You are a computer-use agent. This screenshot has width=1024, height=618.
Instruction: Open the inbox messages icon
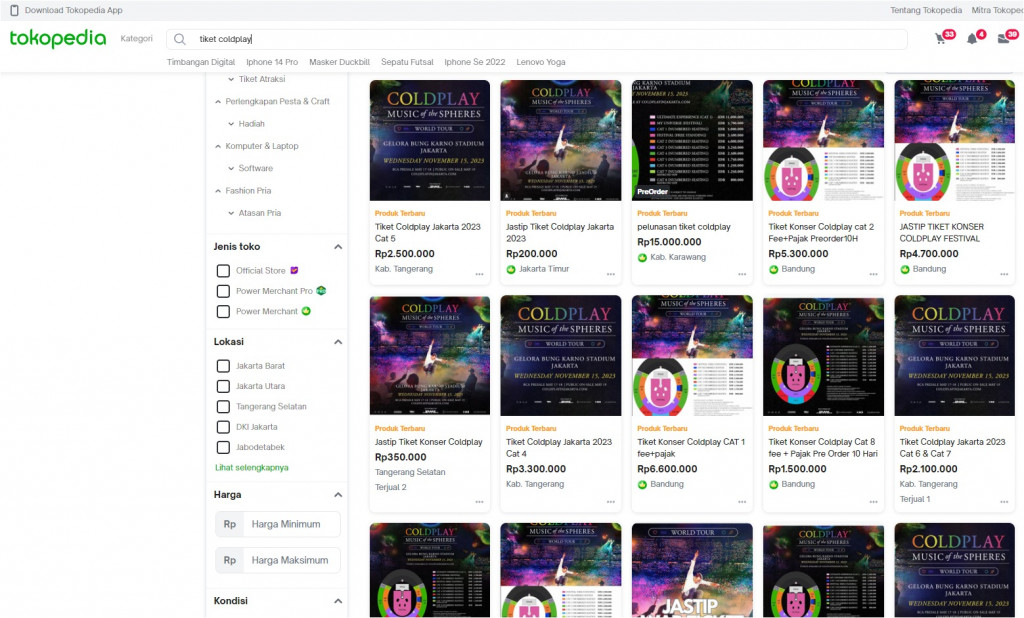(1004, 39)
